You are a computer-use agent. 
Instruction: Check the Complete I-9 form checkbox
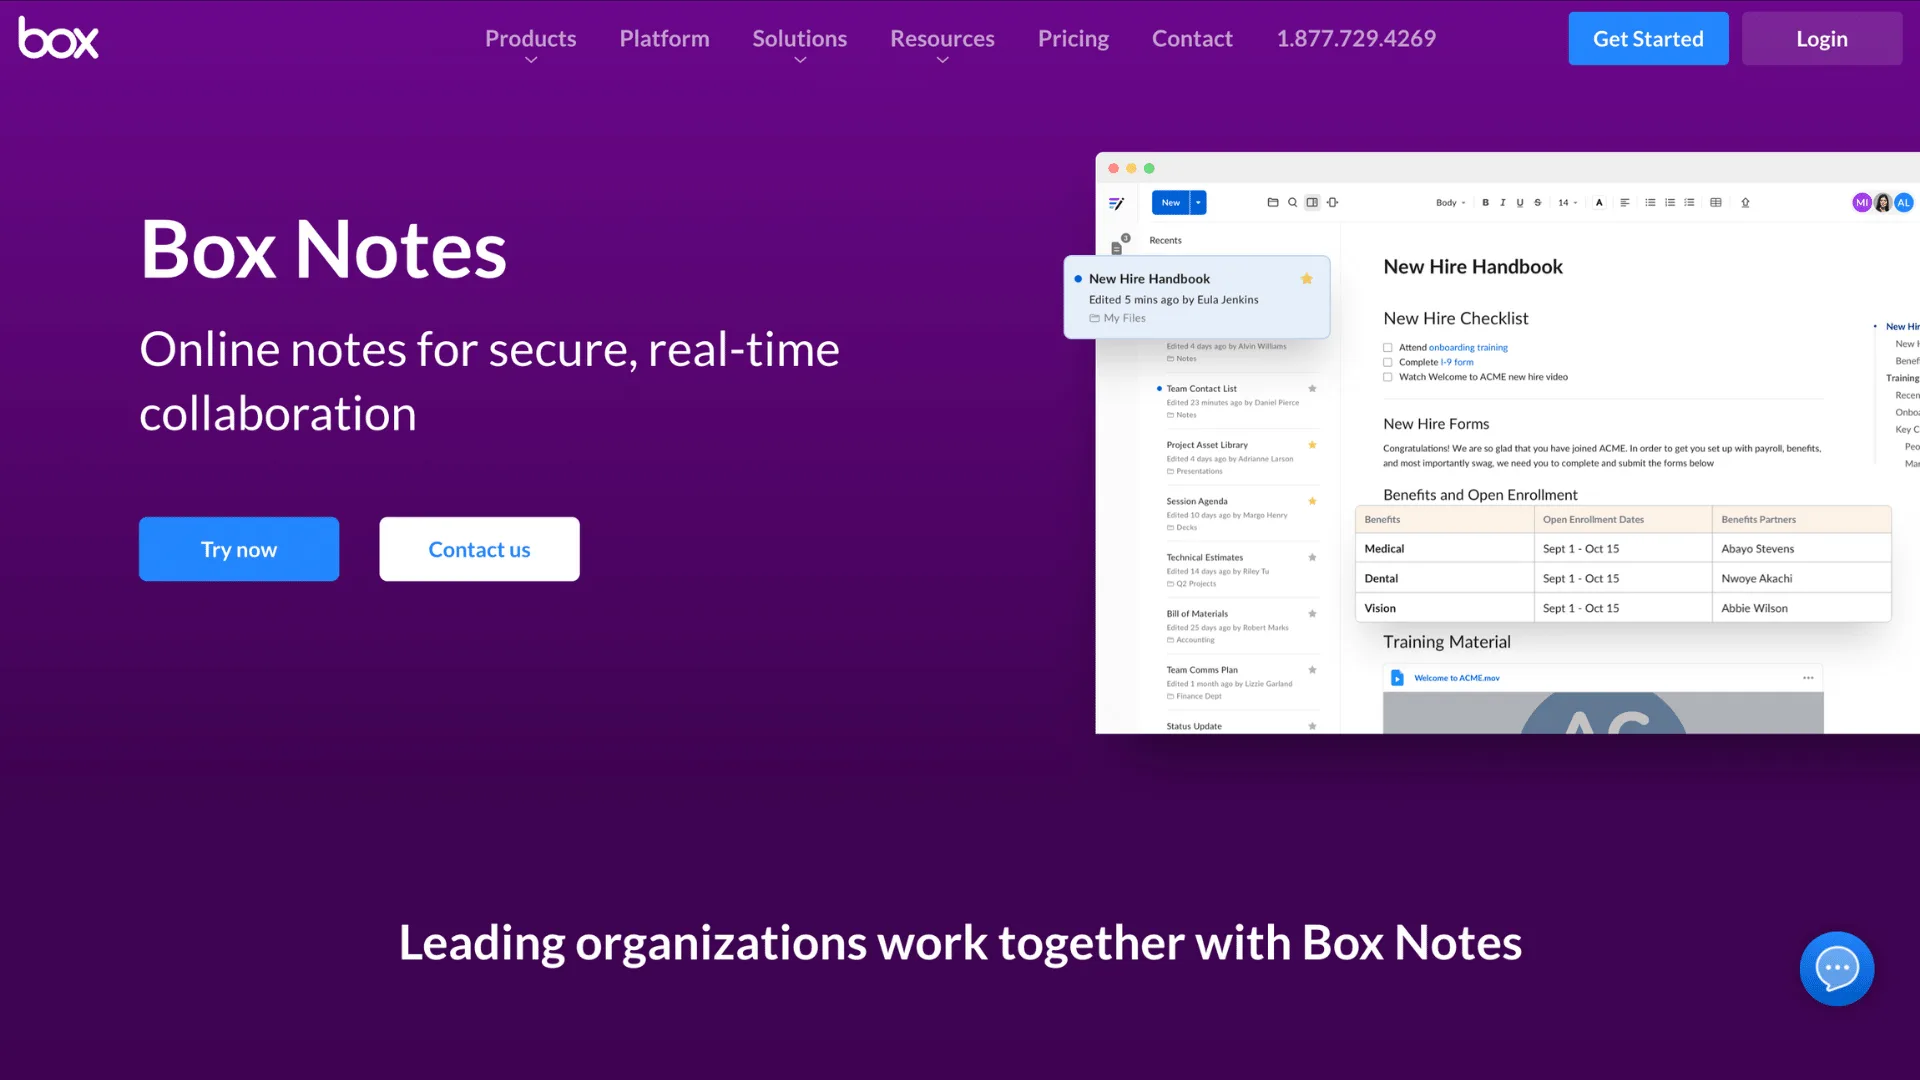pos(1388,362)
